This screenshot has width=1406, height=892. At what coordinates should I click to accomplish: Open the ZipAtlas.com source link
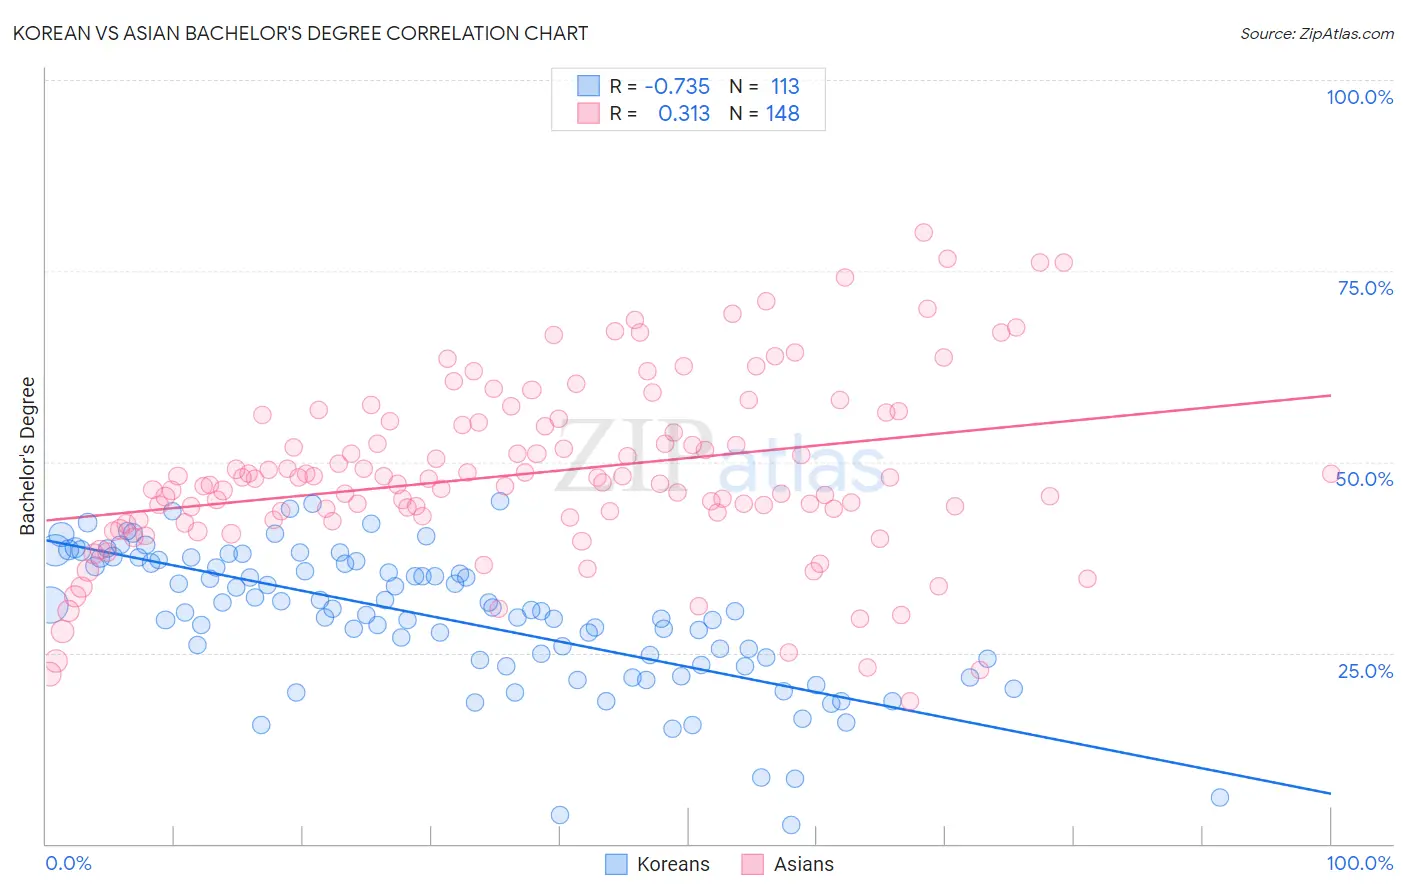tap(1317, 33)
